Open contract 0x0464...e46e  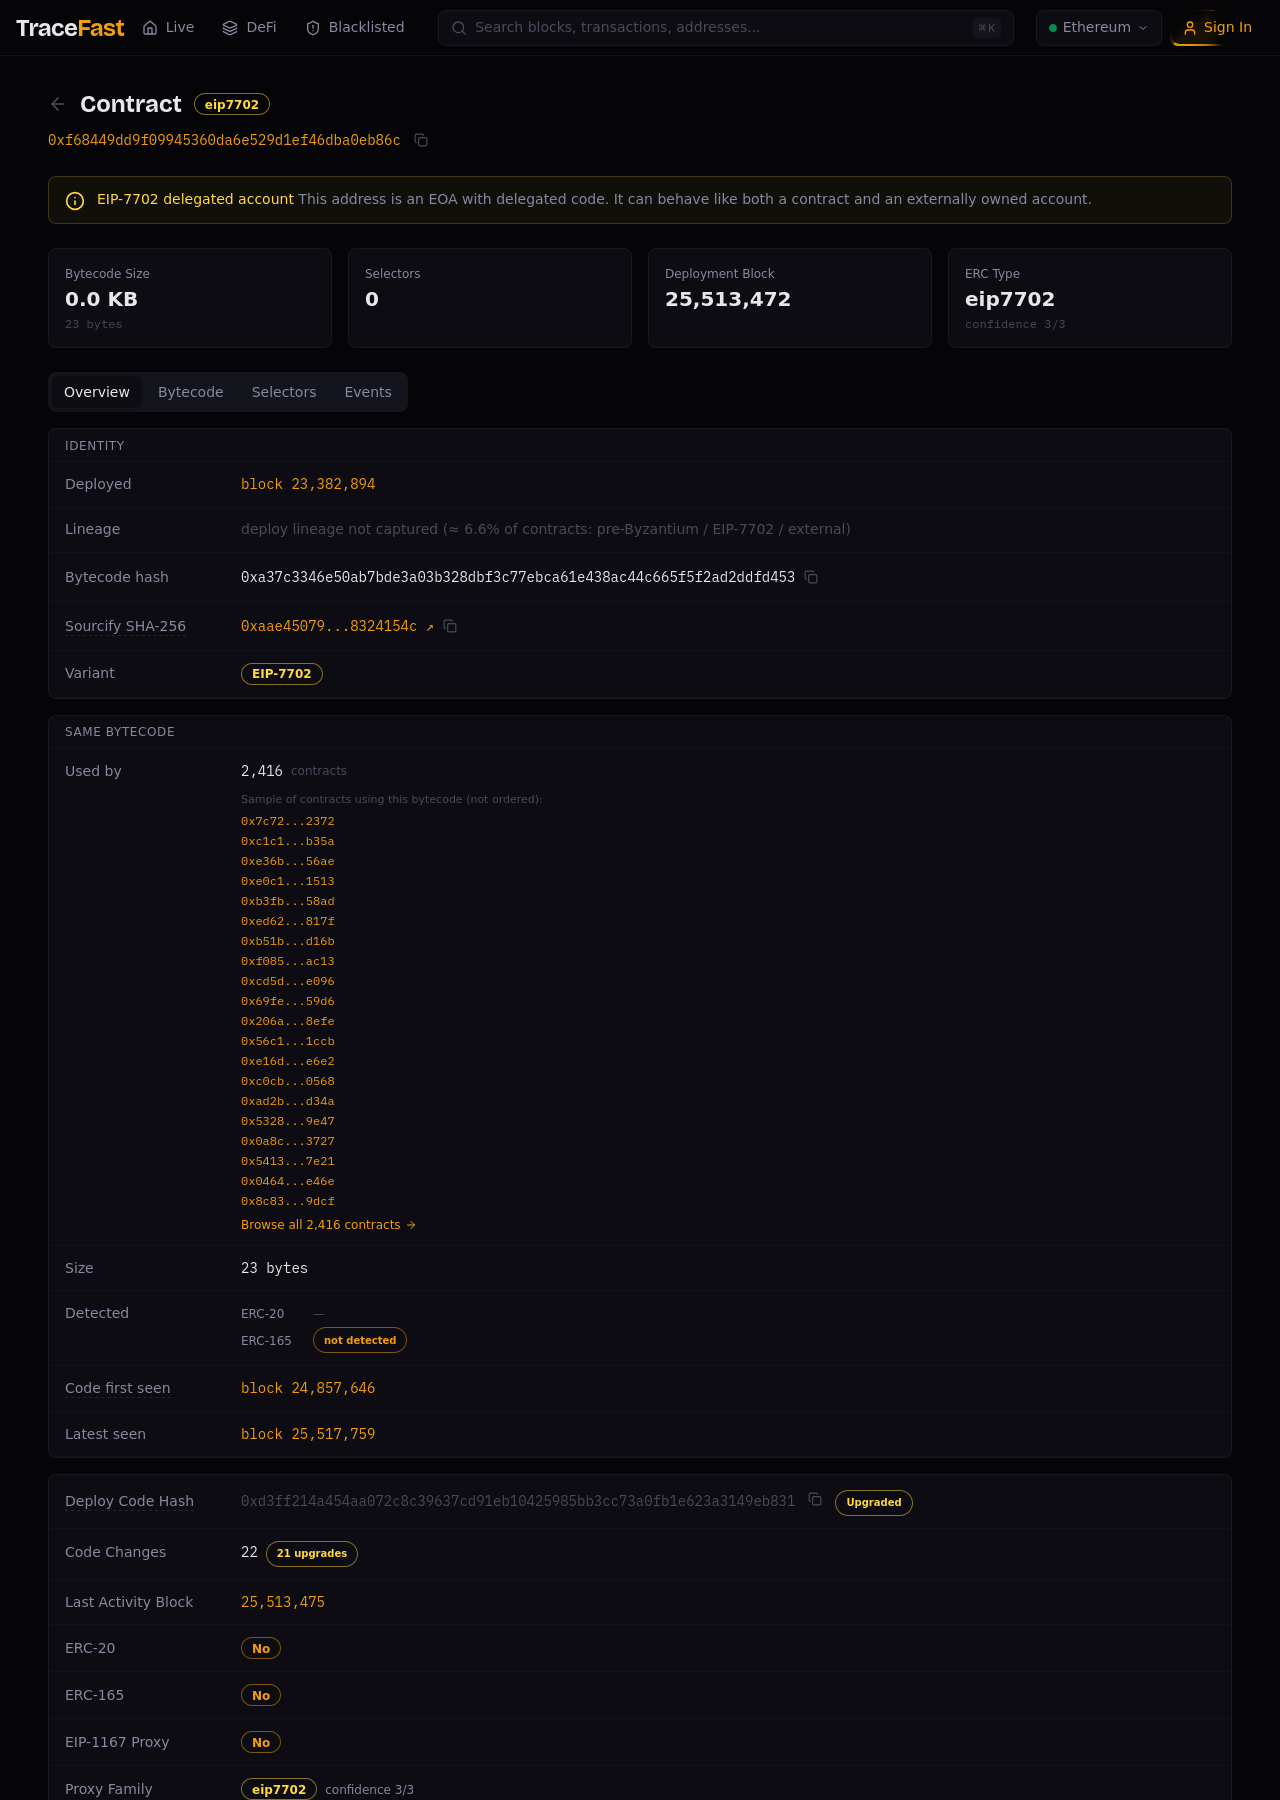pyautogui.click(x=288, y=1181)
